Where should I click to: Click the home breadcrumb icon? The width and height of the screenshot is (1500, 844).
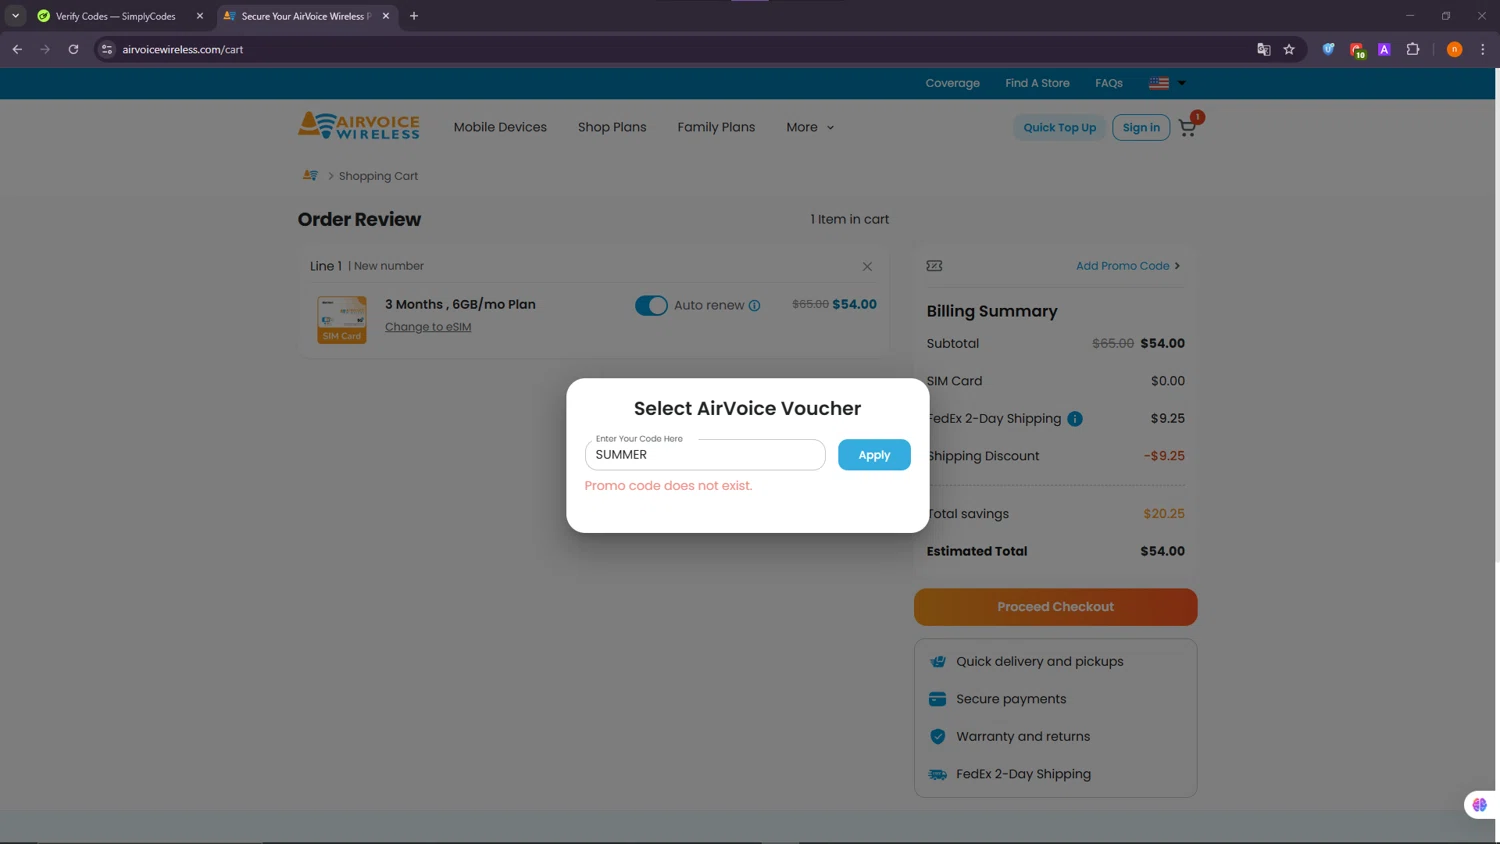pos(310,176)
